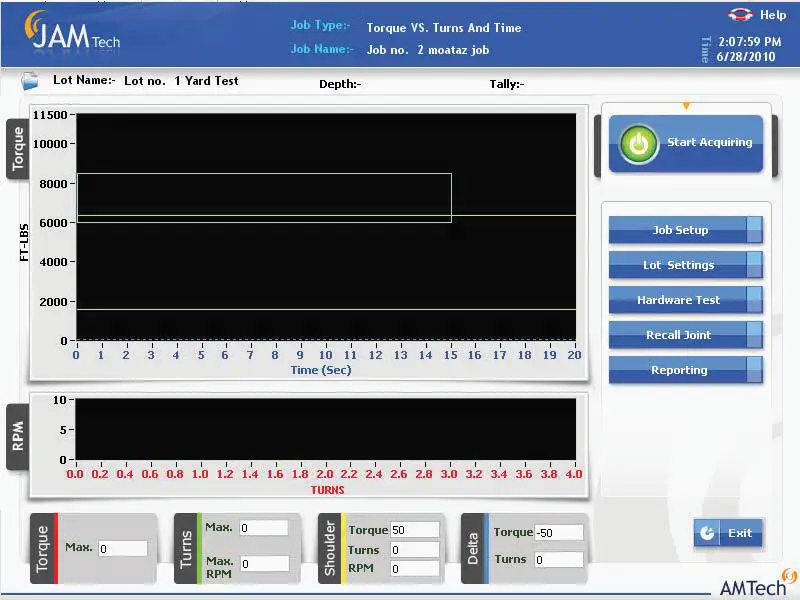Click the JAM Tech logo

(72, 32)
